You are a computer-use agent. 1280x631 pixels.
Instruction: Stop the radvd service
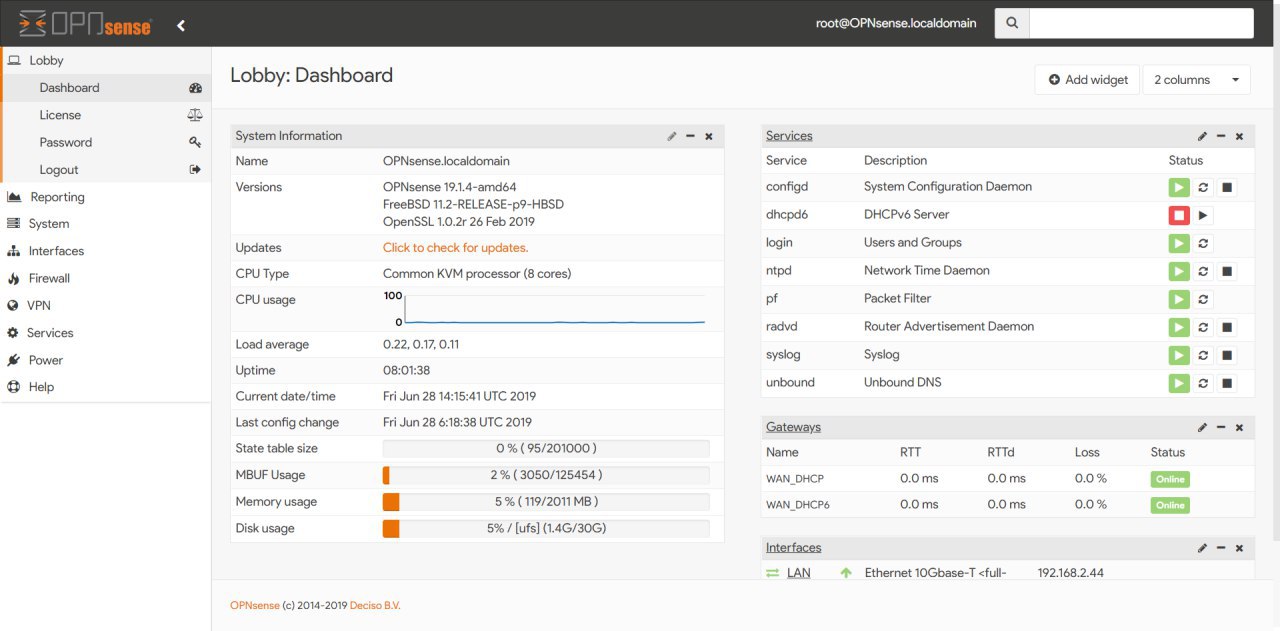tap(1228, 327)
